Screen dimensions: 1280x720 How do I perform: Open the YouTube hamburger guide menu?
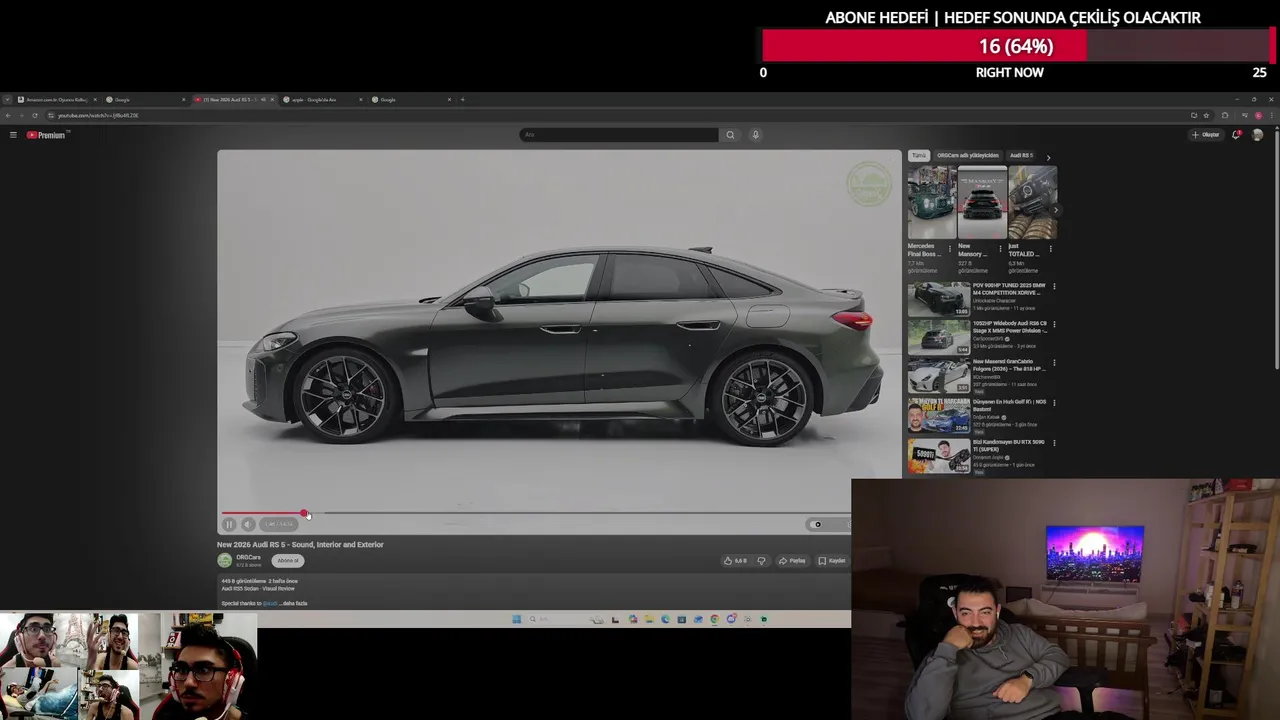(13, 135)
